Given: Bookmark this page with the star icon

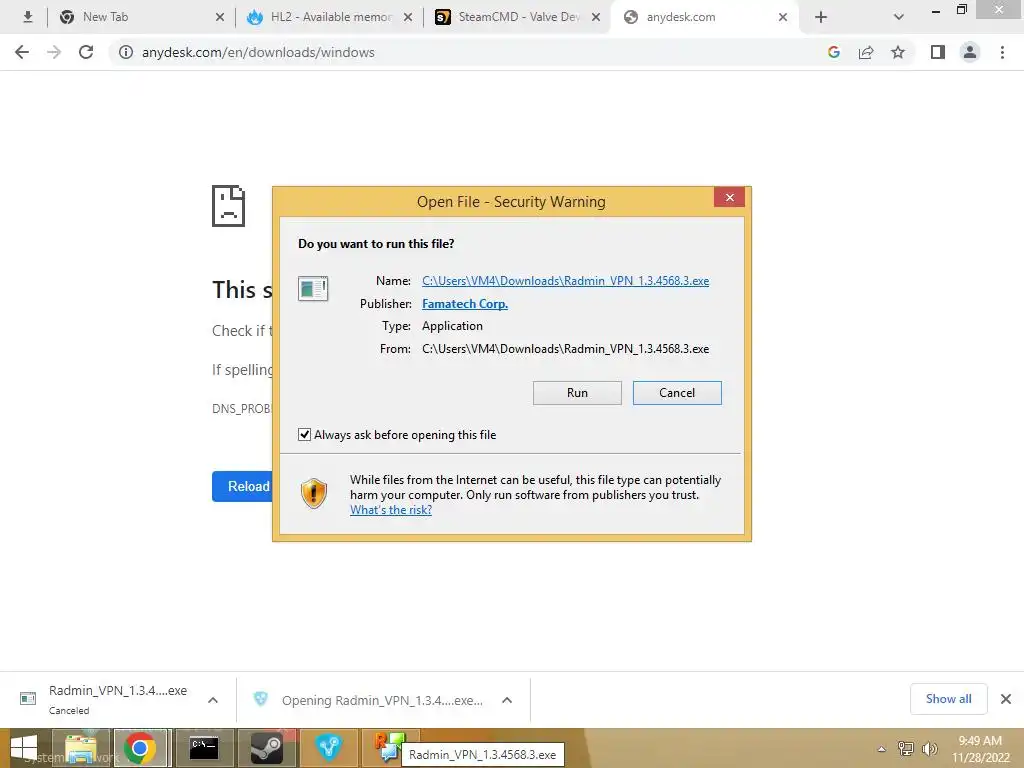Looking at the screenshot, I should 898,52.
